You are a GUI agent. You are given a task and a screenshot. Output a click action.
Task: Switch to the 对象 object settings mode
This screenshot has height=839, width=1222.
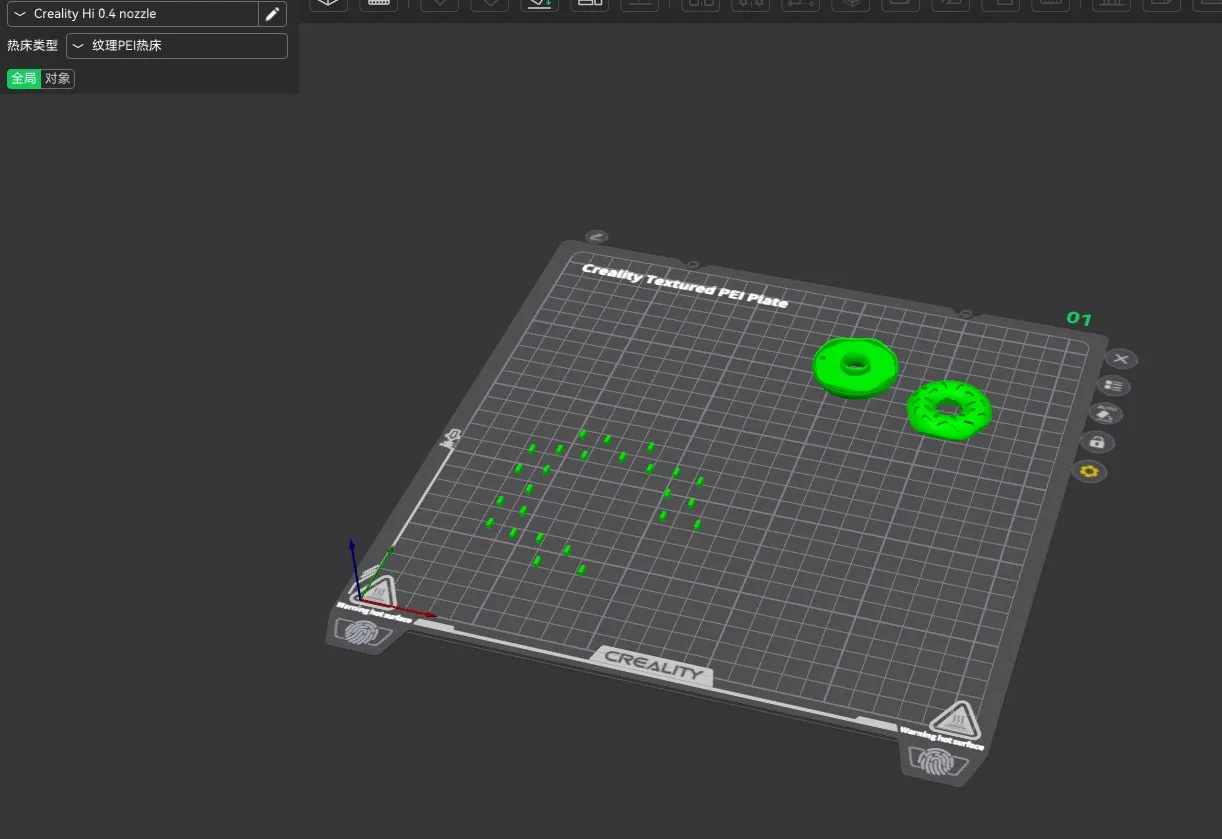click(58, 78)
